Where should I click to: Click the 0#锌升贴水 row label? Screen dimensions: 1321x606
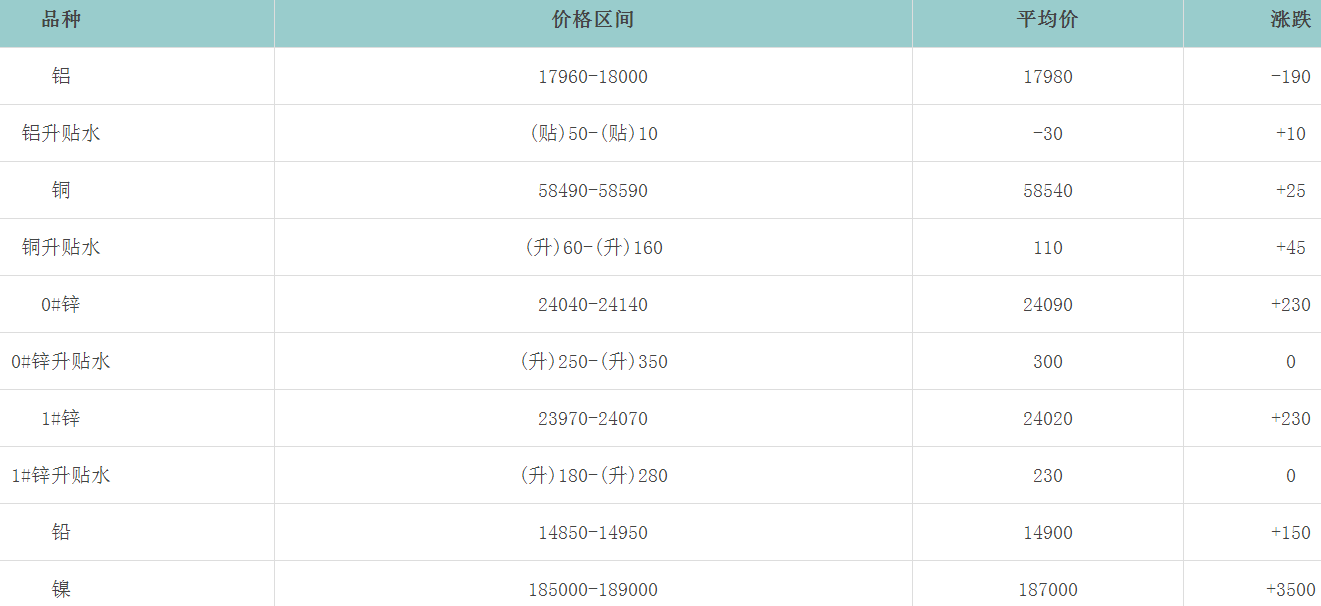[61, 361]
